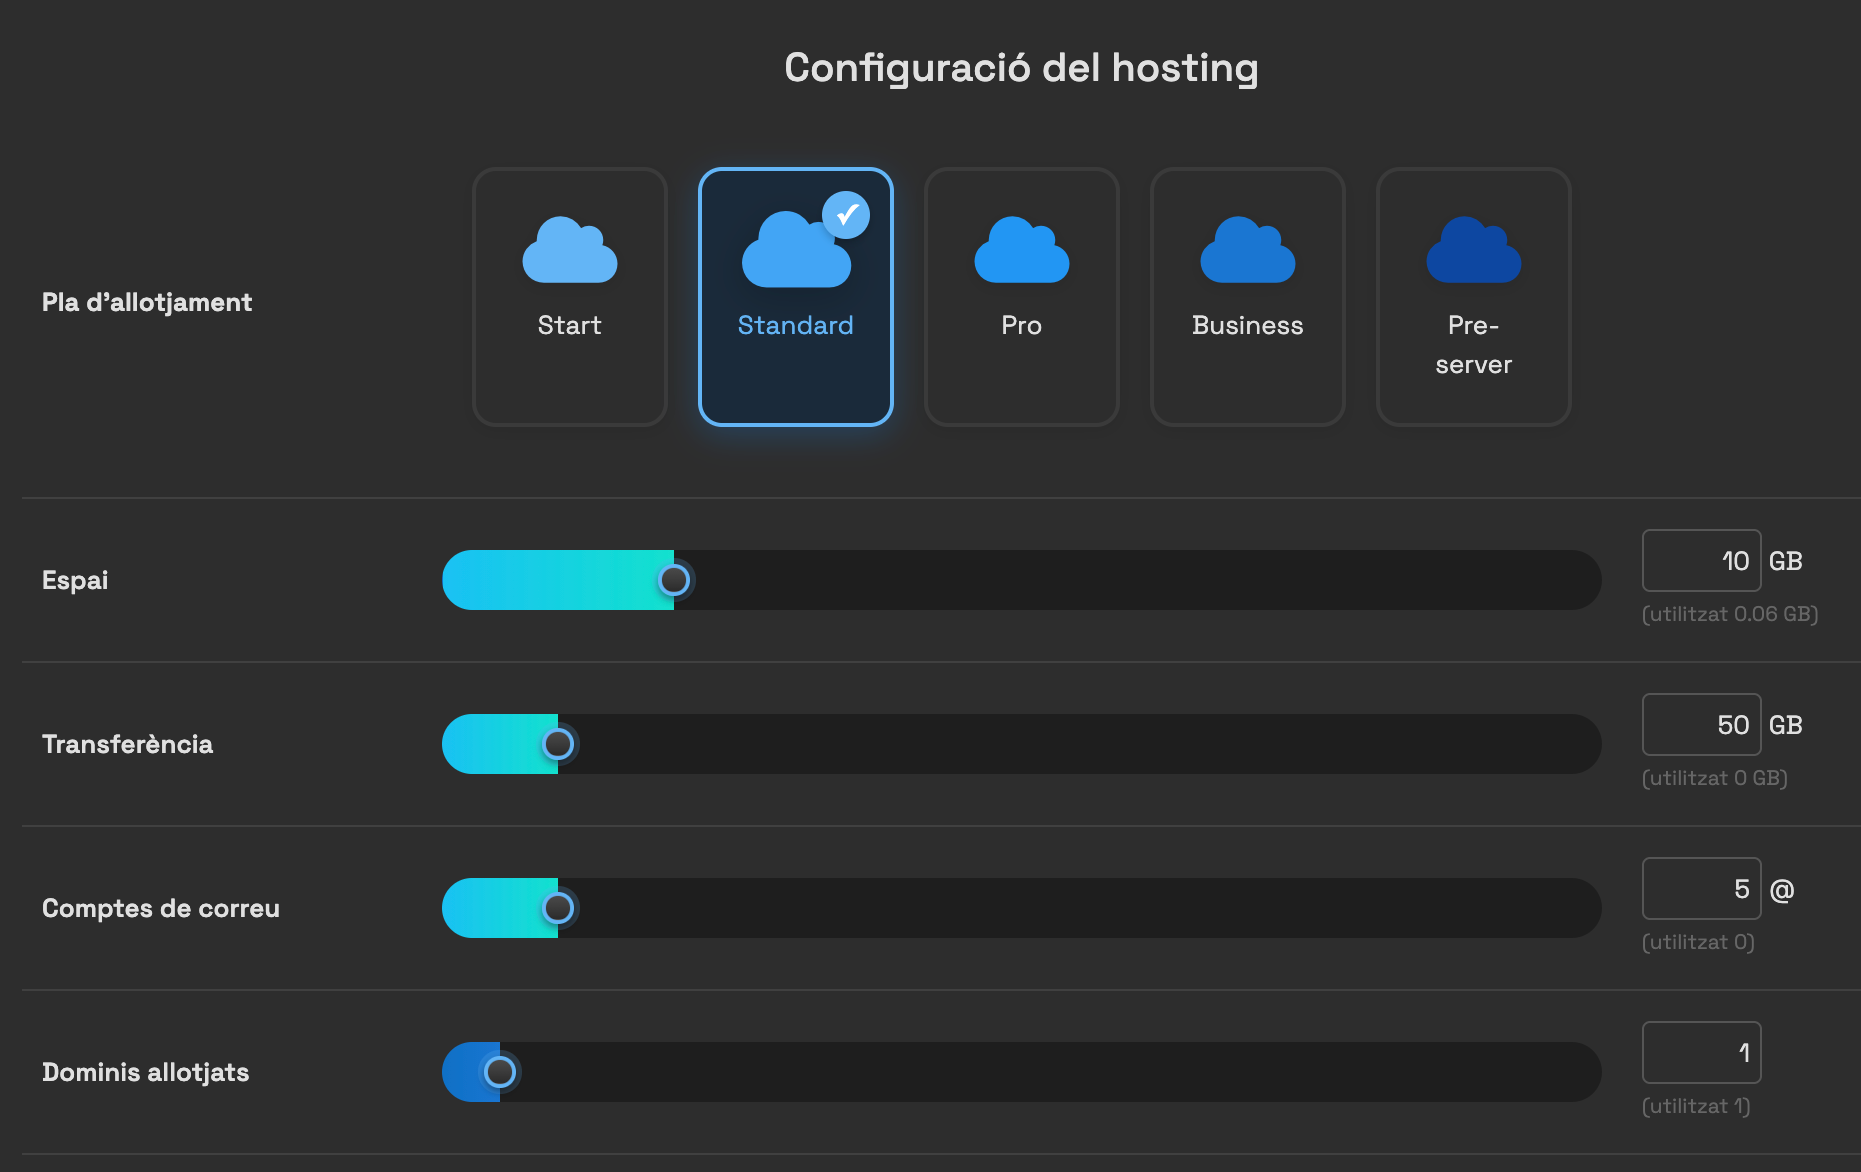Screen dimensions: 1861x1172
Task: Select the Start hosting plan card
Action: 569,297
